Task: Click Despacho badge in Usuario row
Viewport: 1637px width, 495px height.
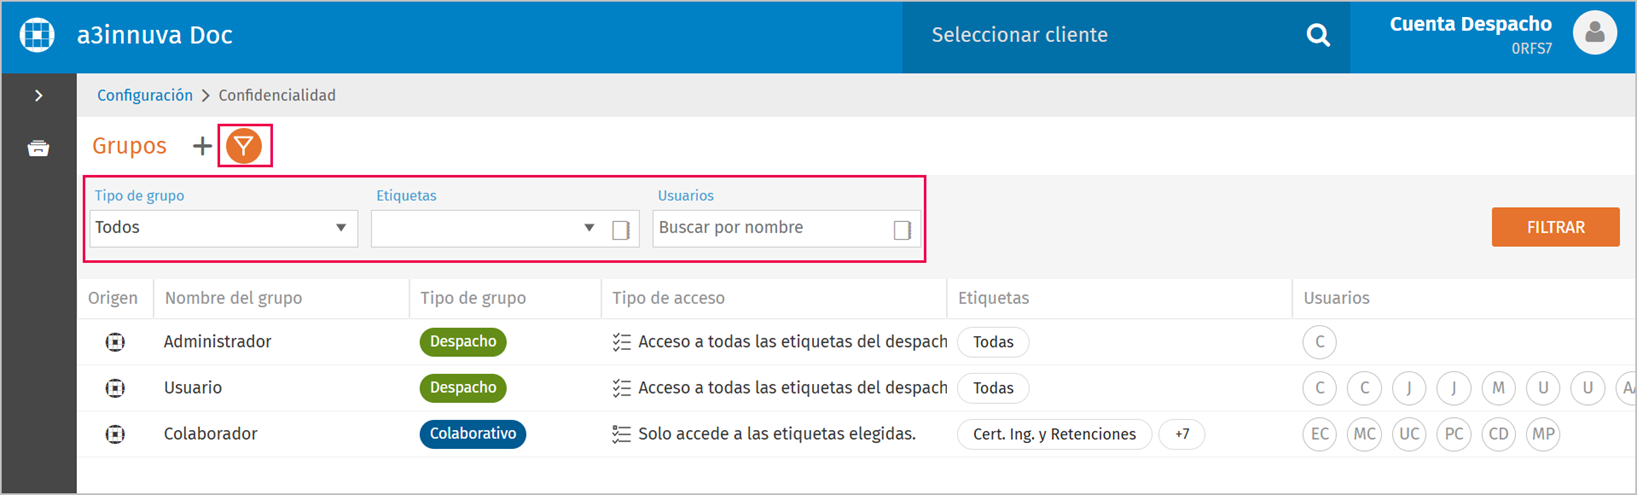Action: coord(463,388)
